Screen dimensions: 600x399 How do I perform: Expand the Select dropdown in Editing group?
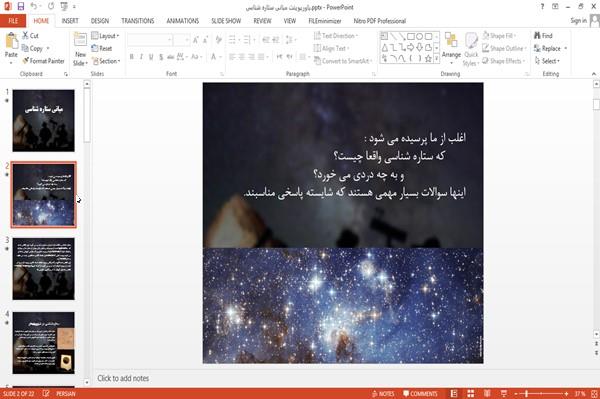point(548,61)
